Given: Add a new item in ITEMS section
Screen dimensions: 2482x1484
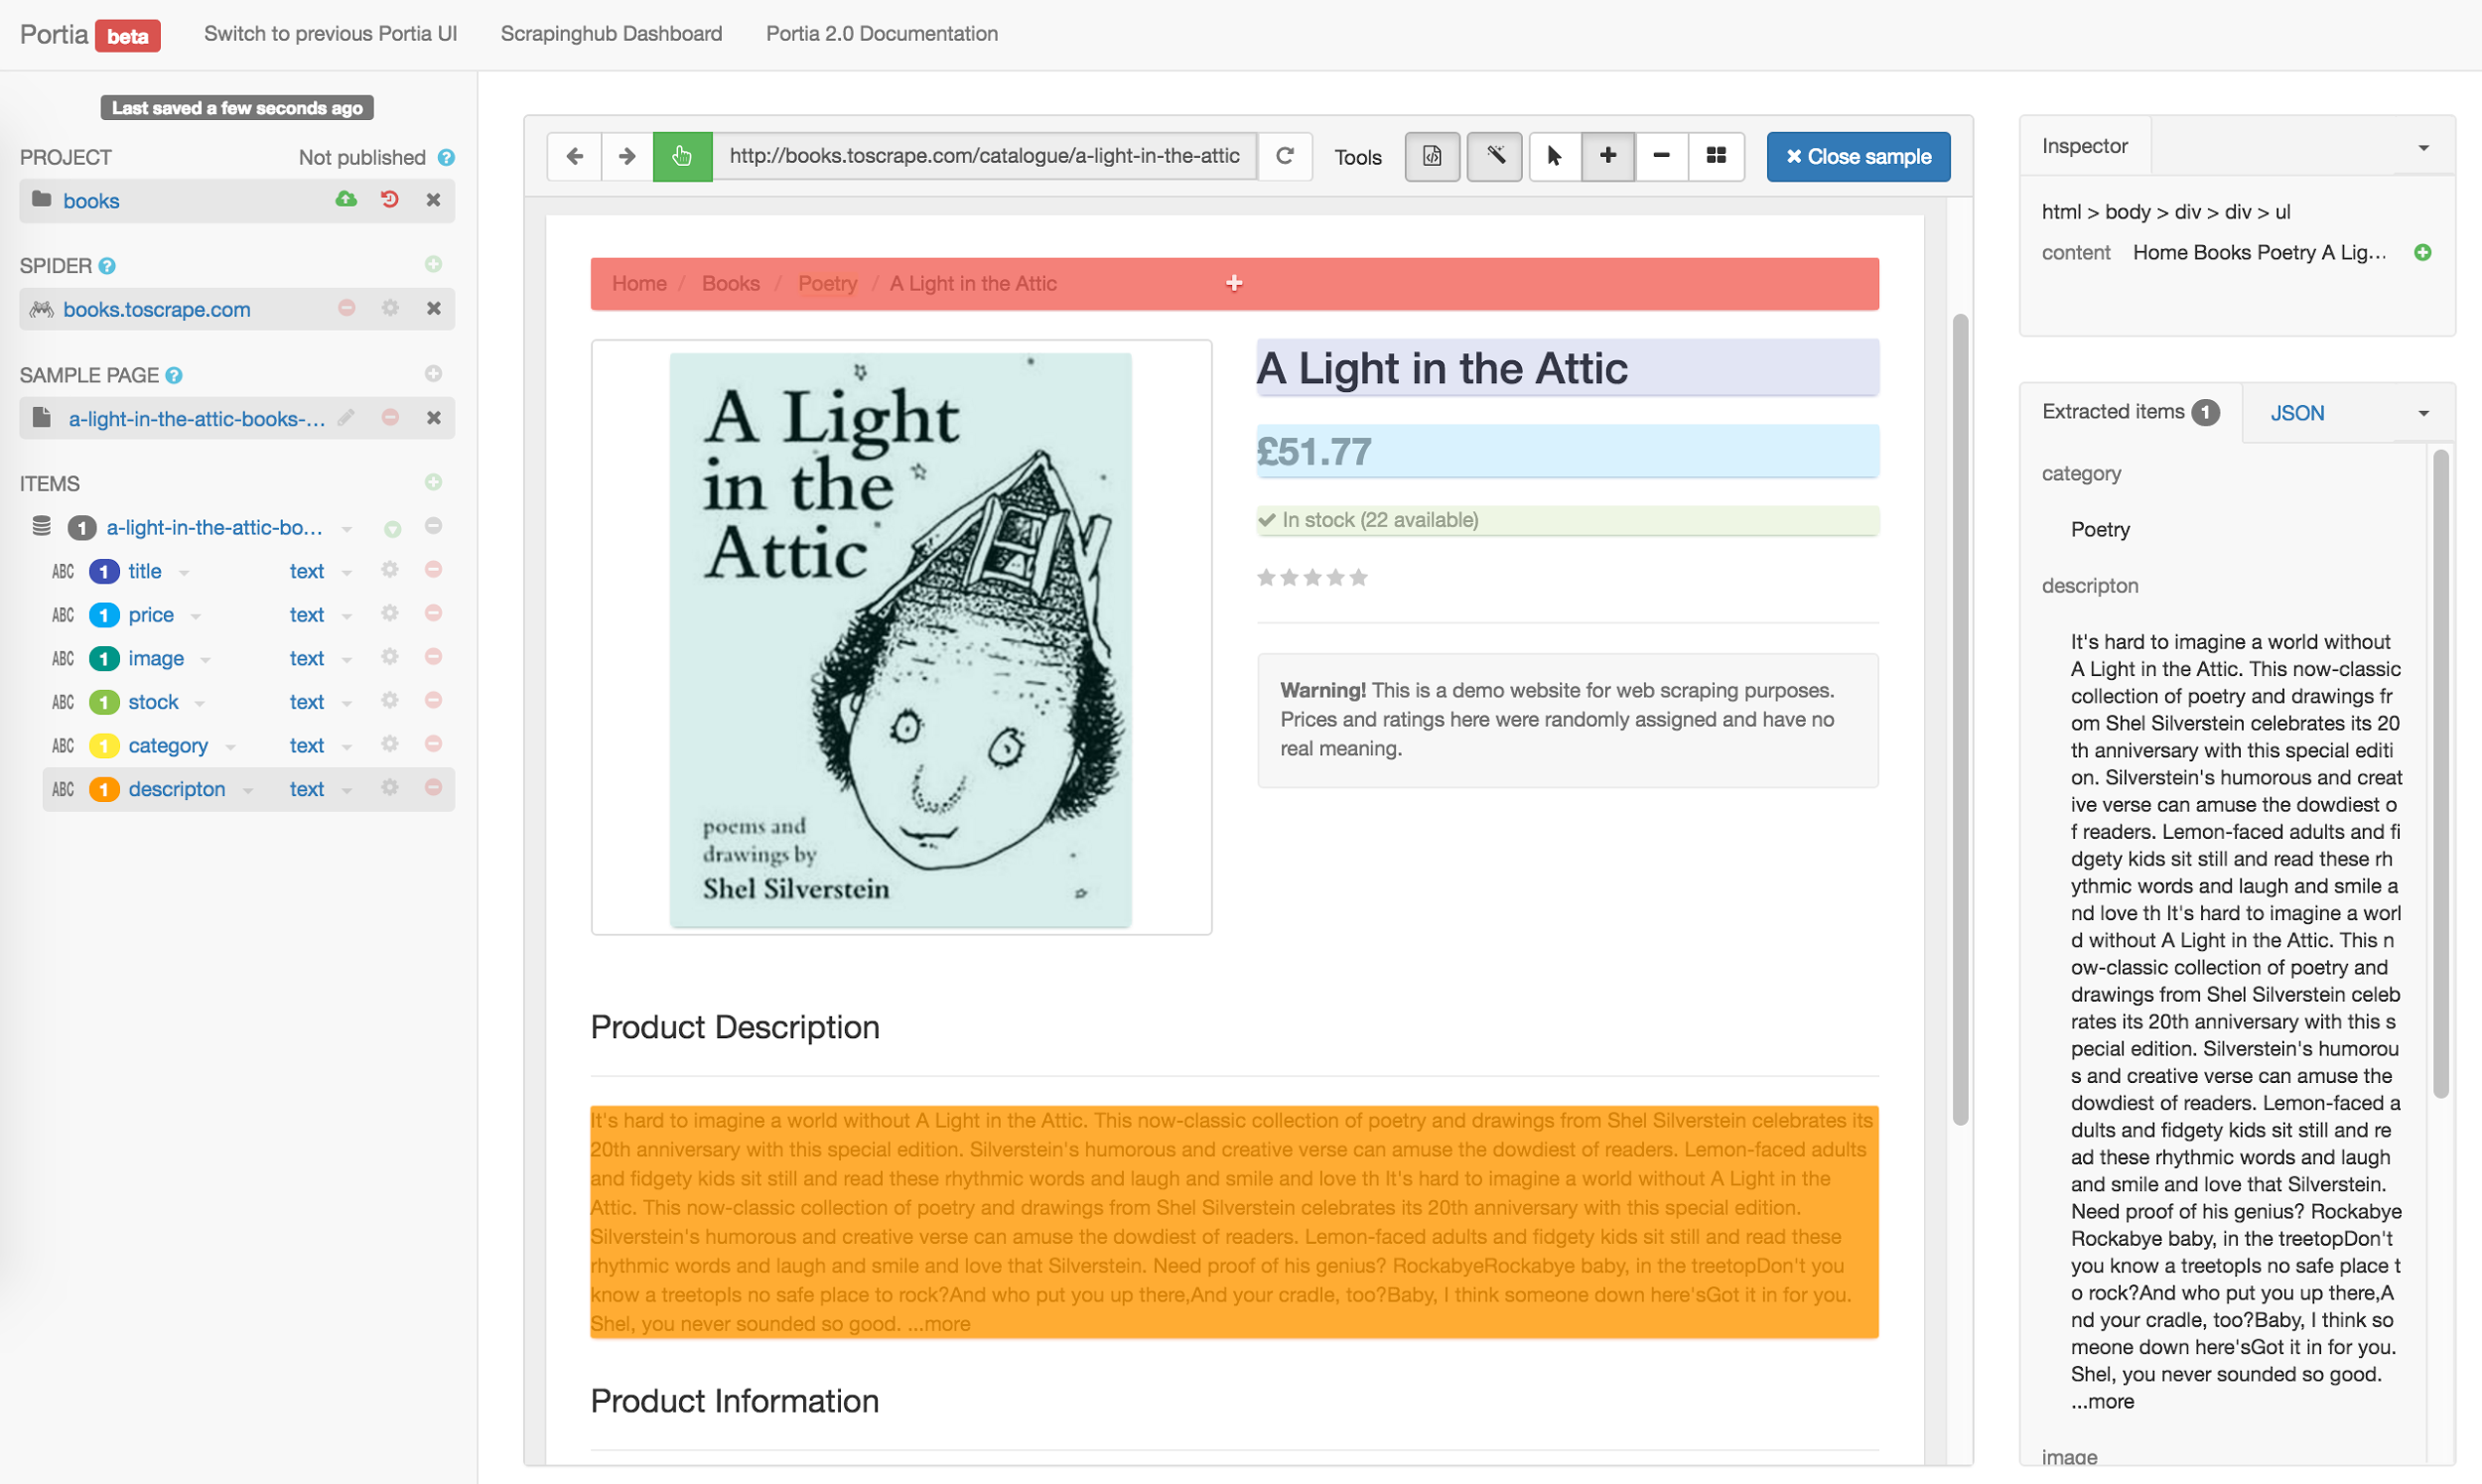Looking at the screenshot, I should (x=433, y=482).
